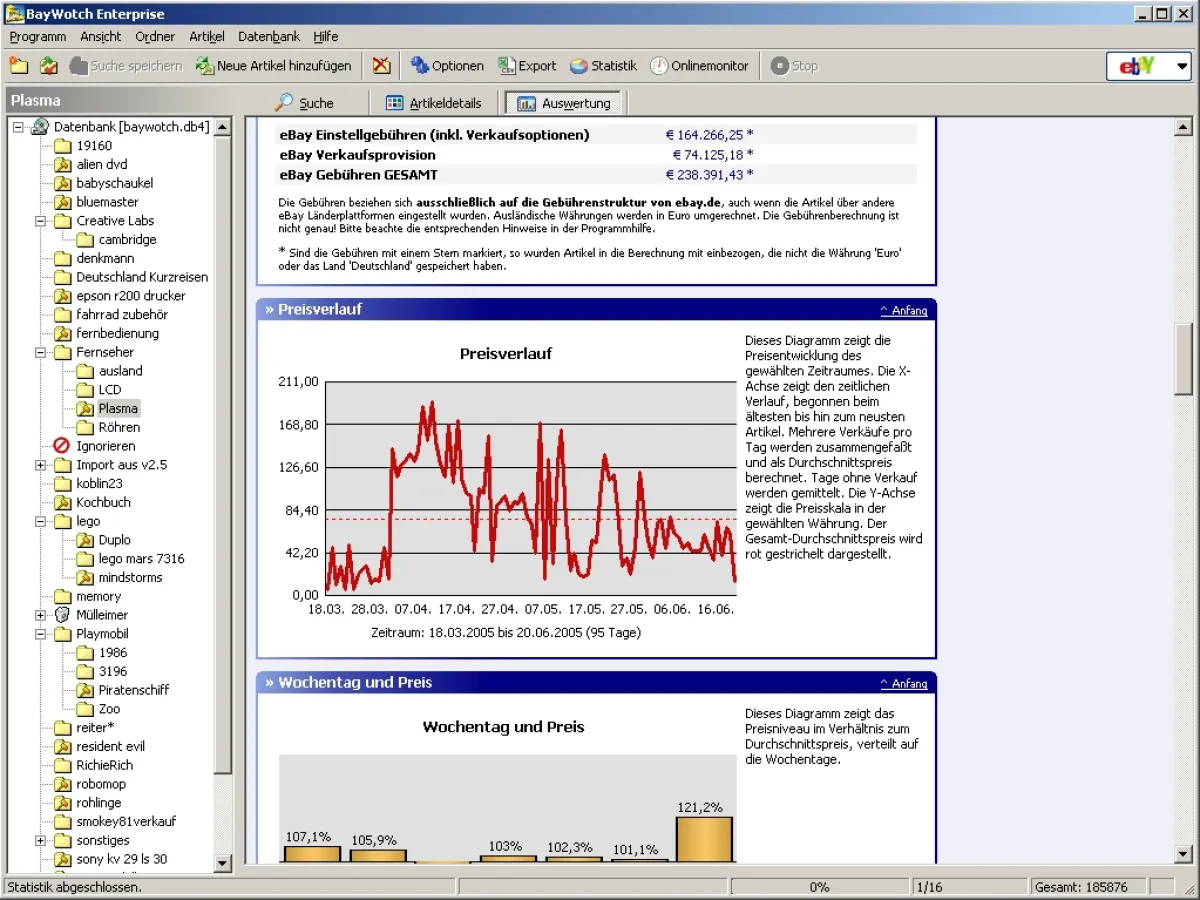Click the new folder icon in toolbar
1200x900 pixels.
point(19,66)
